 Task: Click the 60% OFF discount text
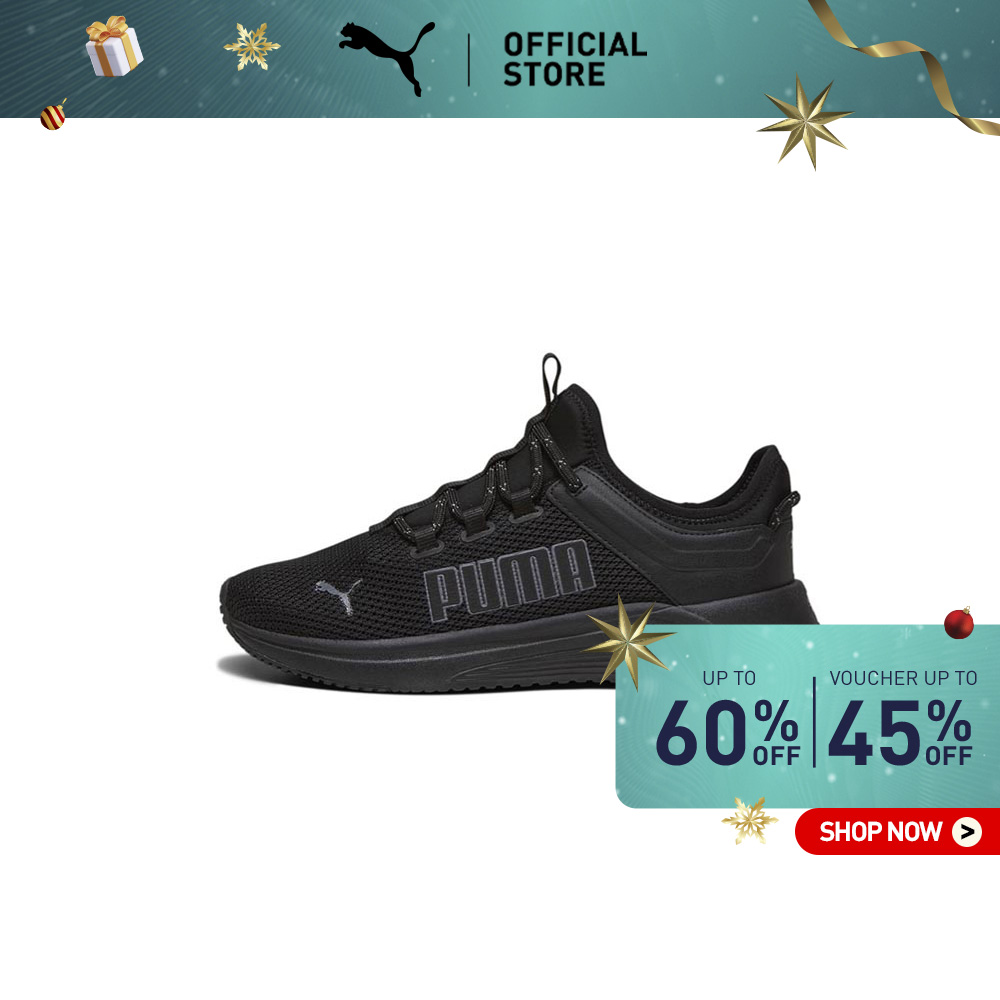728,732
